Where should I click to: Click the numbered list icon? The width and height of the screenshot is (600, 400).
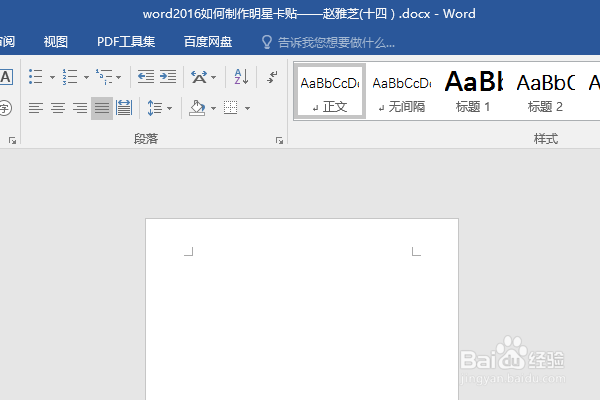coord(70,77)
